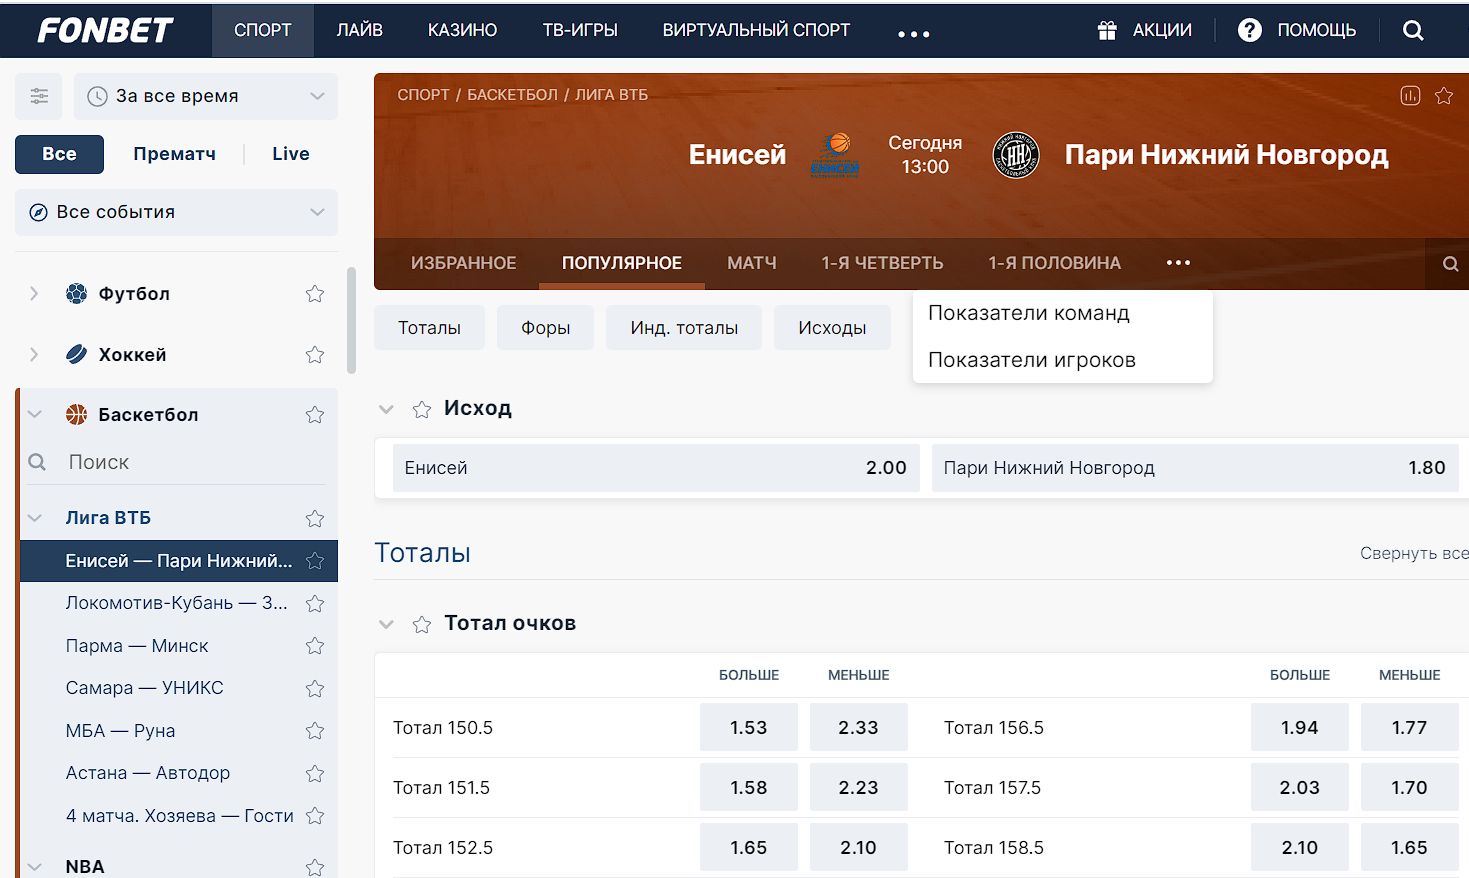Image resolution: width=1469 pixels, height=878 pixels.
Task: Open the top navigation ellipsis menu
Action: (914, 33)
